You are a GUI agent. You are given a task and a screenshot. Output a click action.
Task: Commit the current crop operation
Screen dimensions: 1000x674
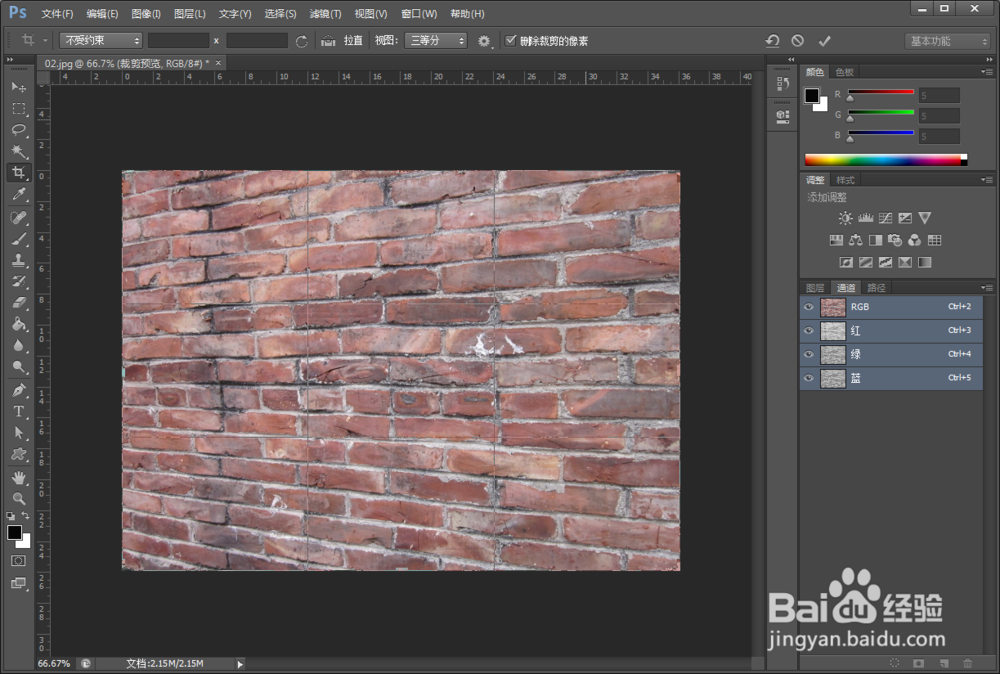click(825, 41)
